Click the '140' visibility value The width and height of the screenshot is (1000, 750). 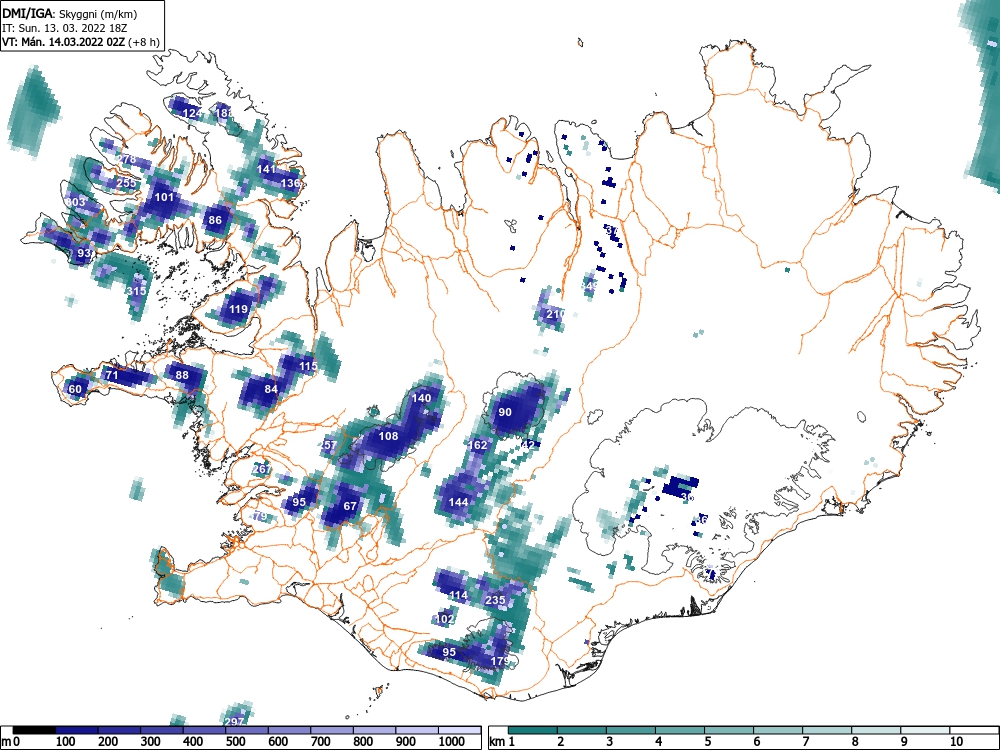(421, 398)
